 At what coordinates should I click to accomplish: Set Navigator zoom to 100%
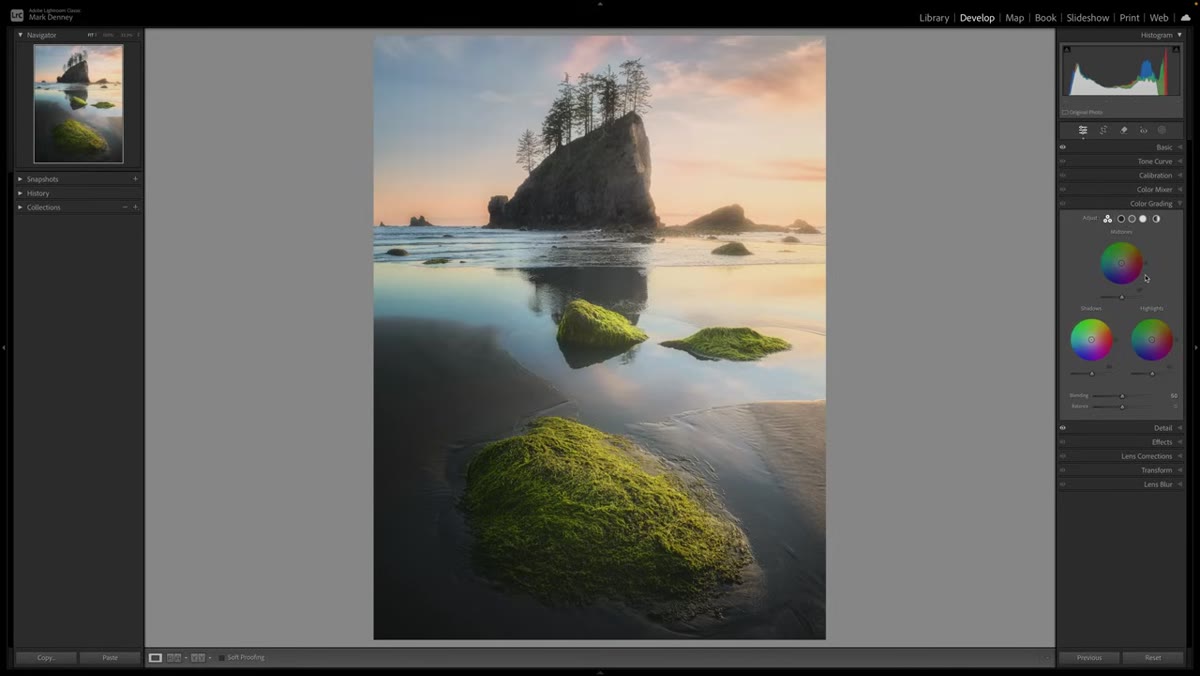pos(108,35)
